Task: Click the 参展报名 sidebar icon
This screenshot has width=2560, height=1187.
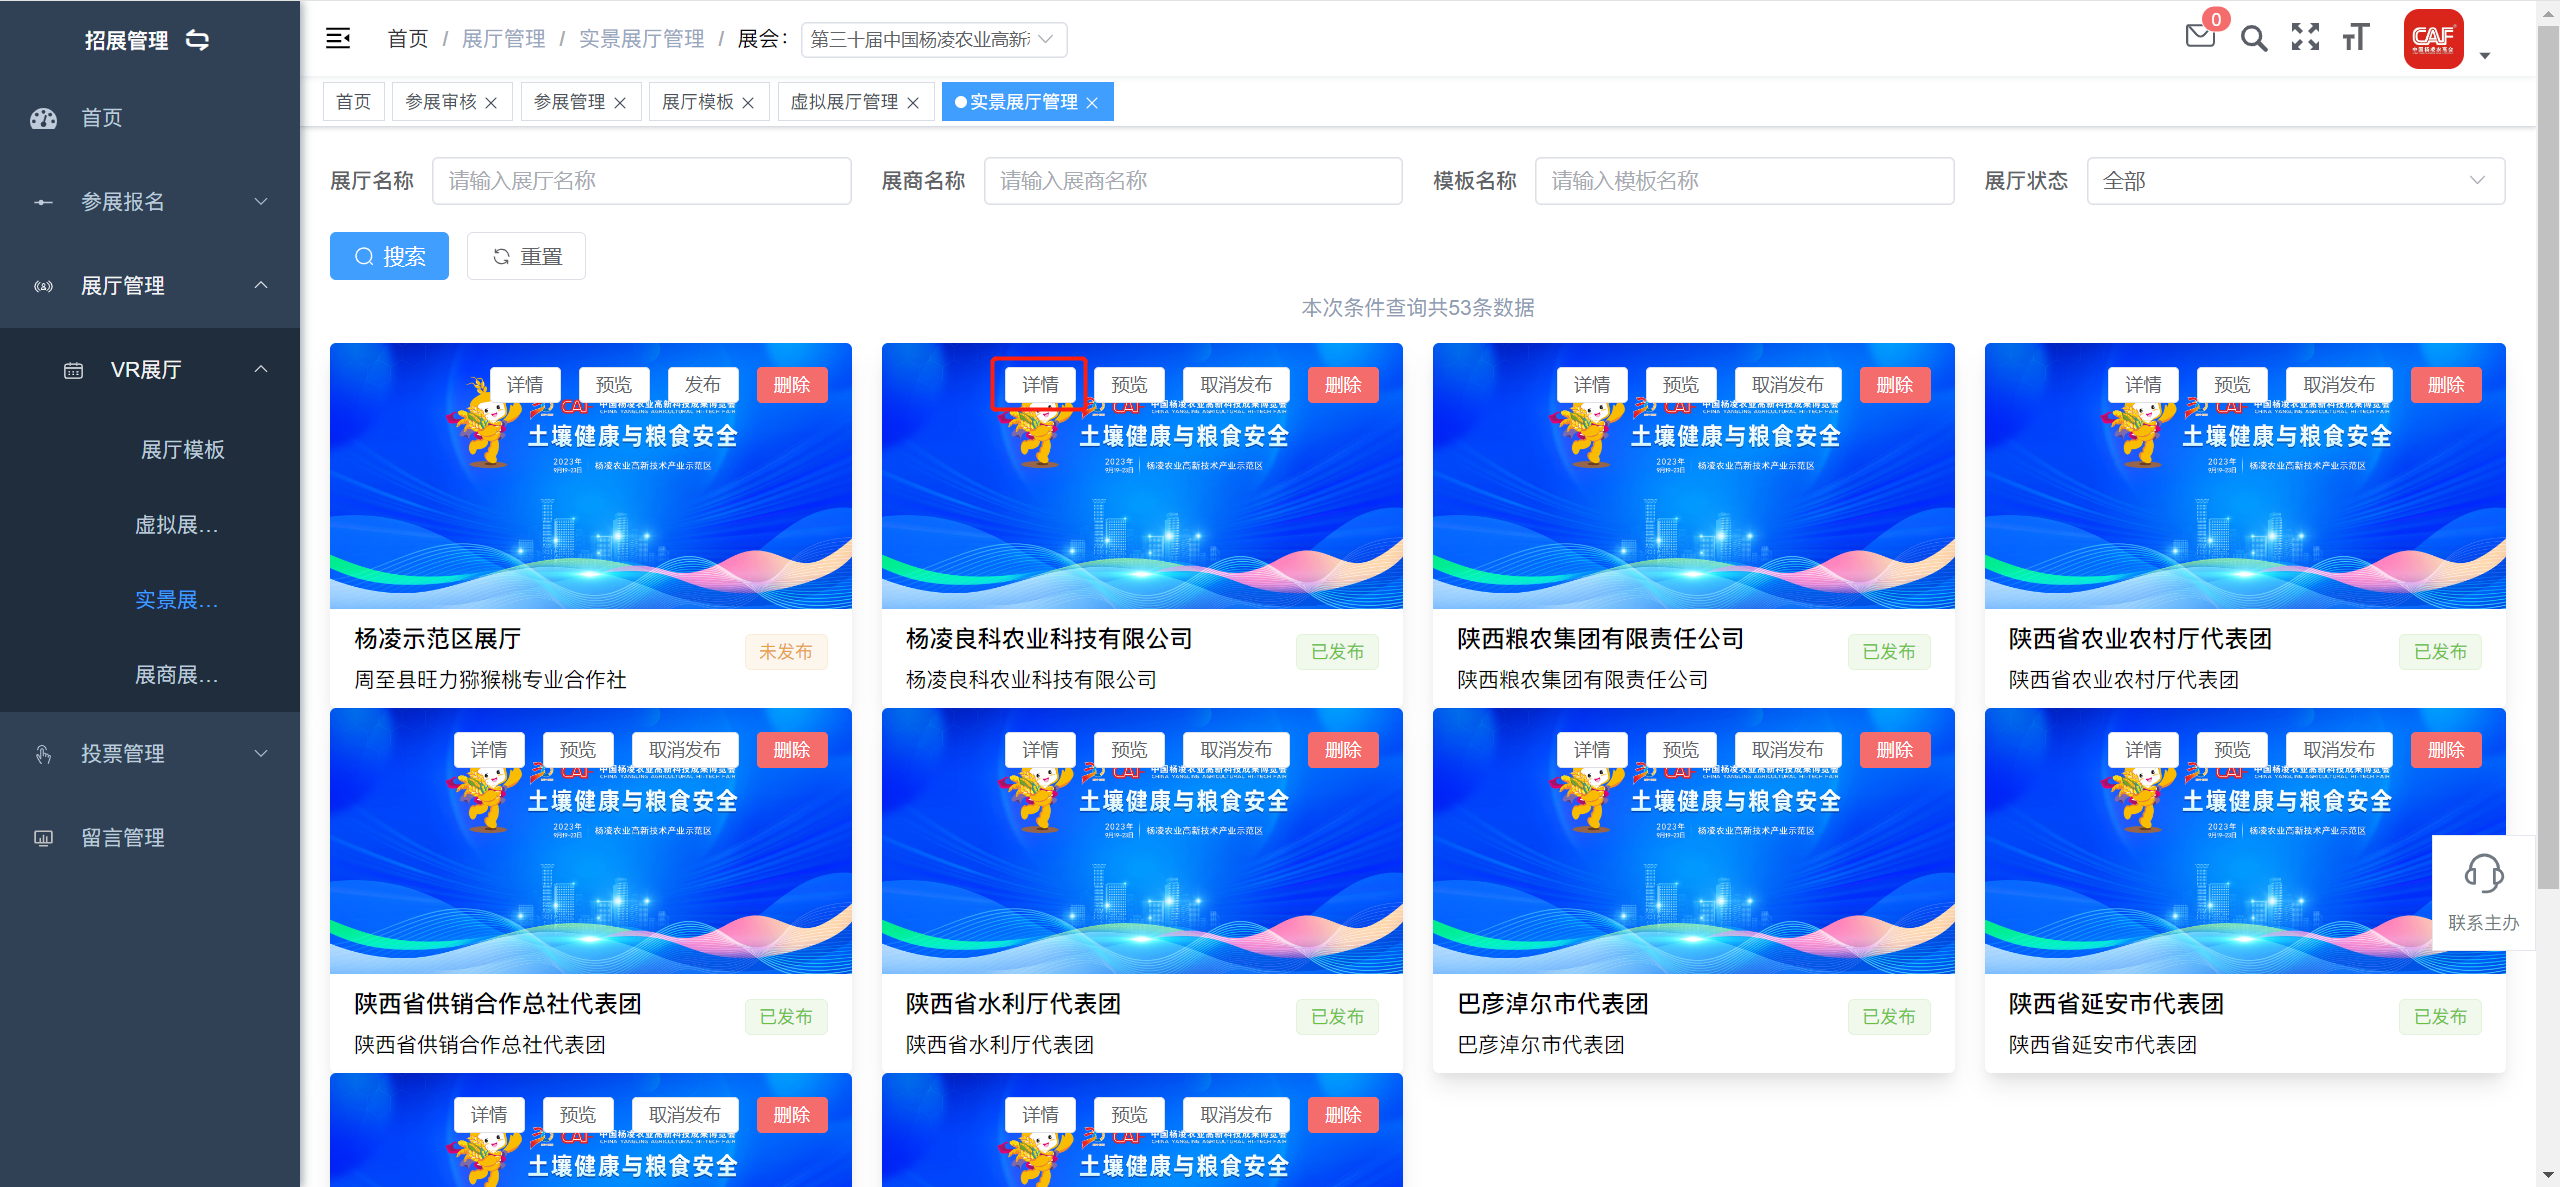Action: (44, 202)
